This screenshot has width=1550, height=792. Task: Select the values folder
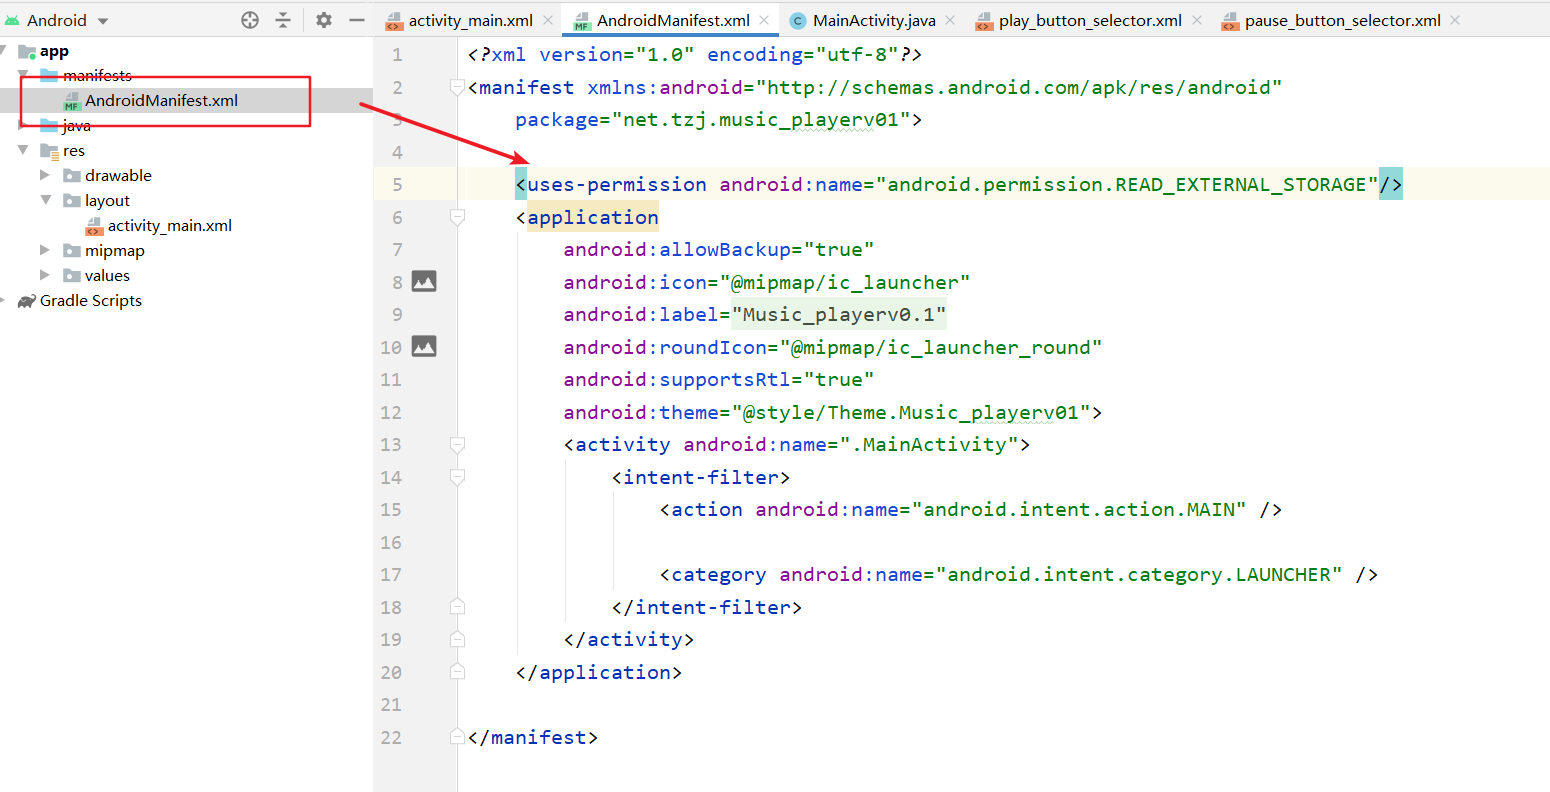(x=107, y=276)
